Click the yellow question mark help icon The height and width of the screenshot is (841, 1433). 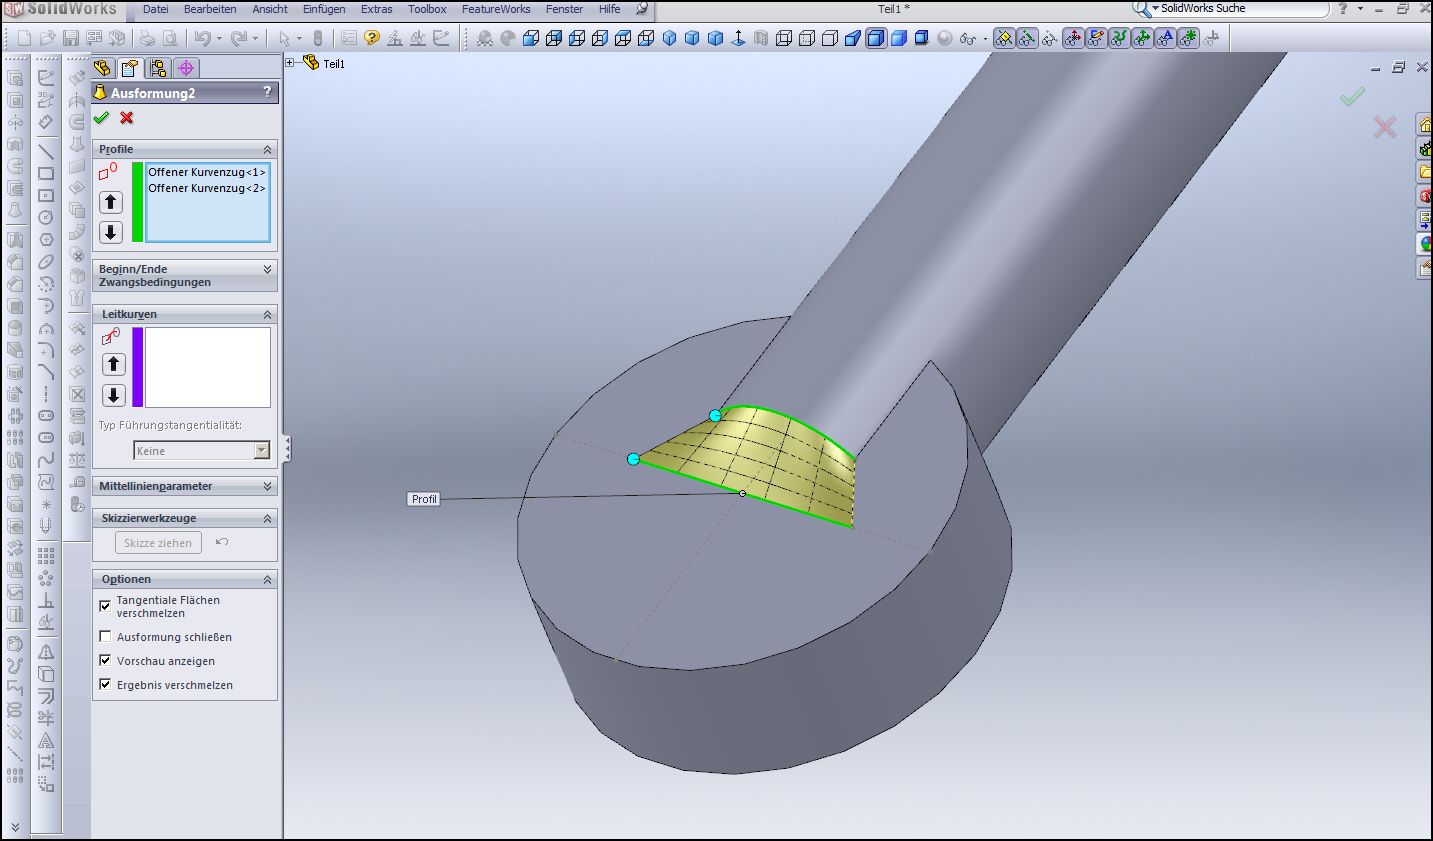pos(372,38)
